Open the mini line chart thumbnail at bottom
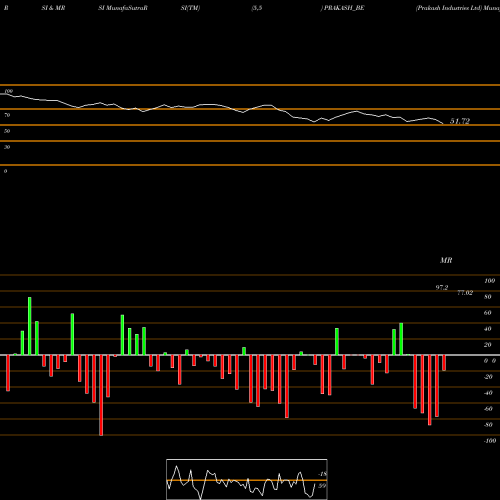The height and width of the screenshot is (500, 500). [247, 479]
